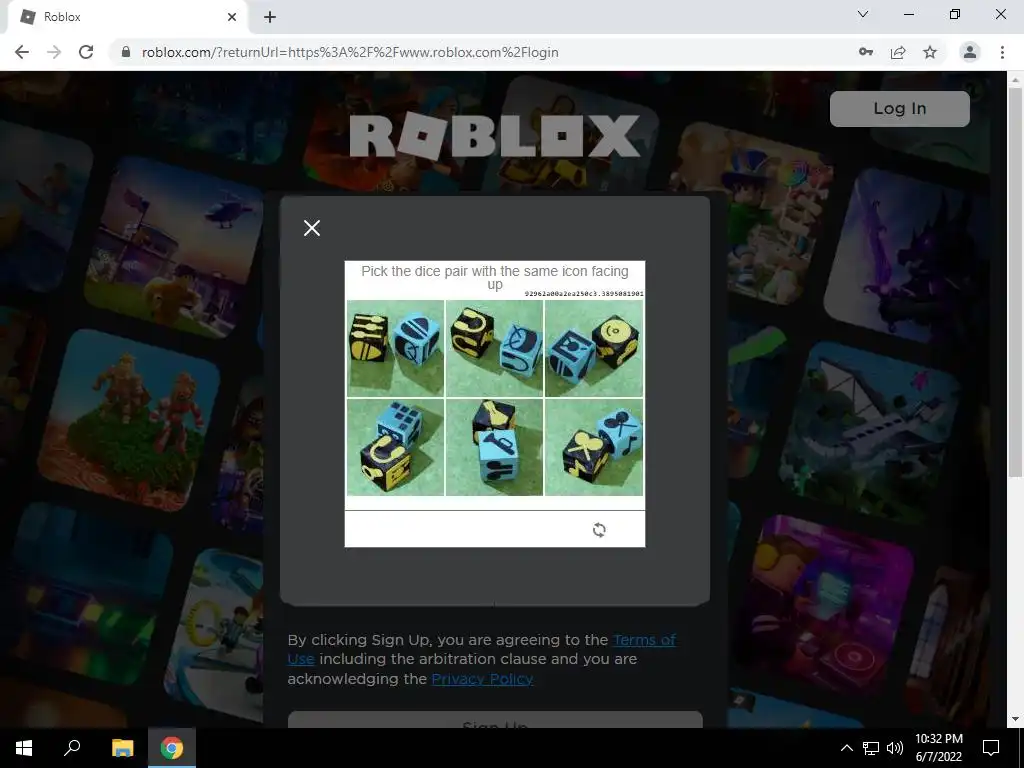Open the volume control tray icon
Screen dimensions: 1024x768
click(x=895, y=748)
